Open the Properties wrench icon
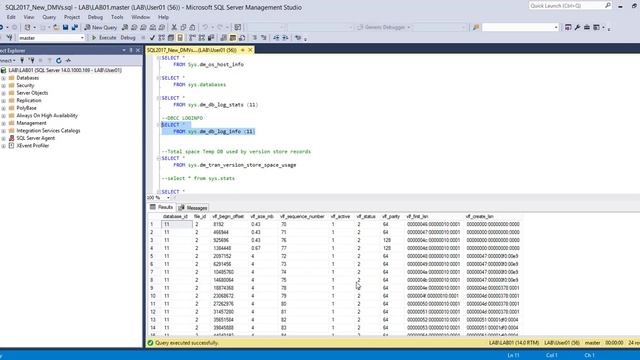 tap(577, 27)
